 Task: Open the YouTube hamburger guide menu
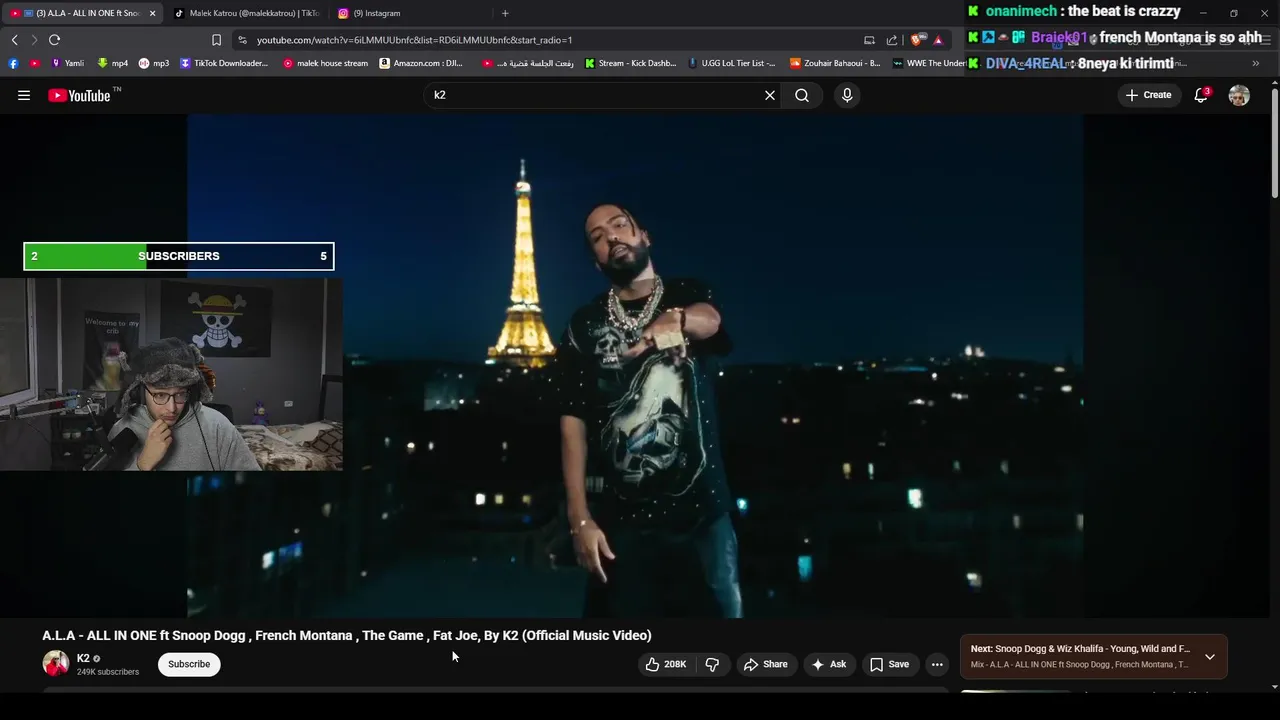[24, 95]
